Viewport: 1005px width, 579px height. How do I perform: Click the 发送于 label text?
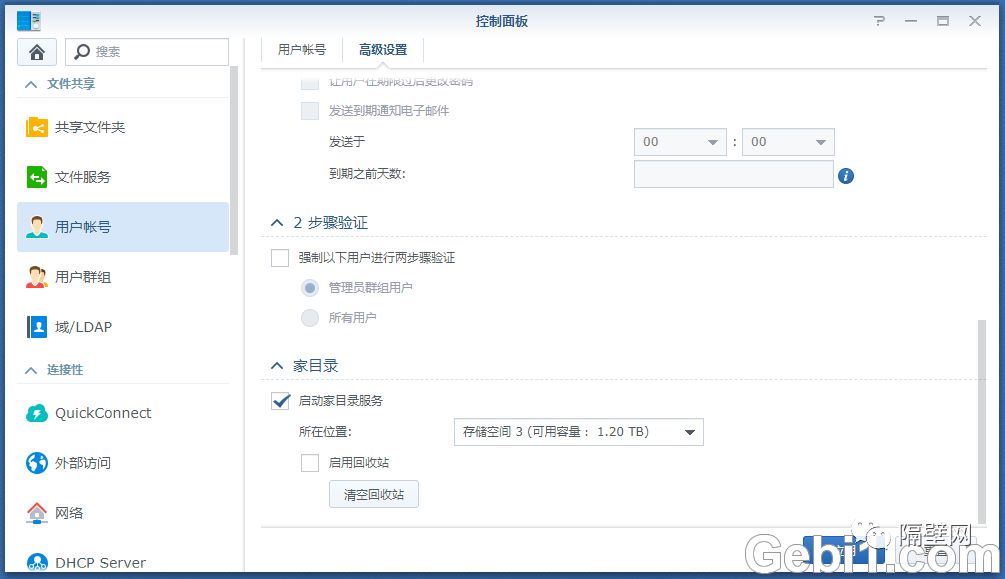click(347, 142)
